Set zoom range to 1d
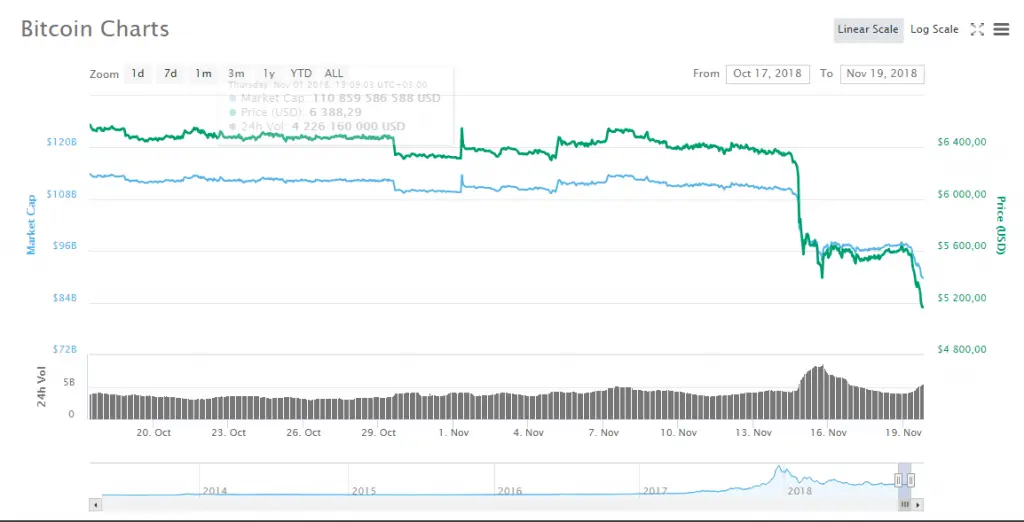 pos(138,74)
